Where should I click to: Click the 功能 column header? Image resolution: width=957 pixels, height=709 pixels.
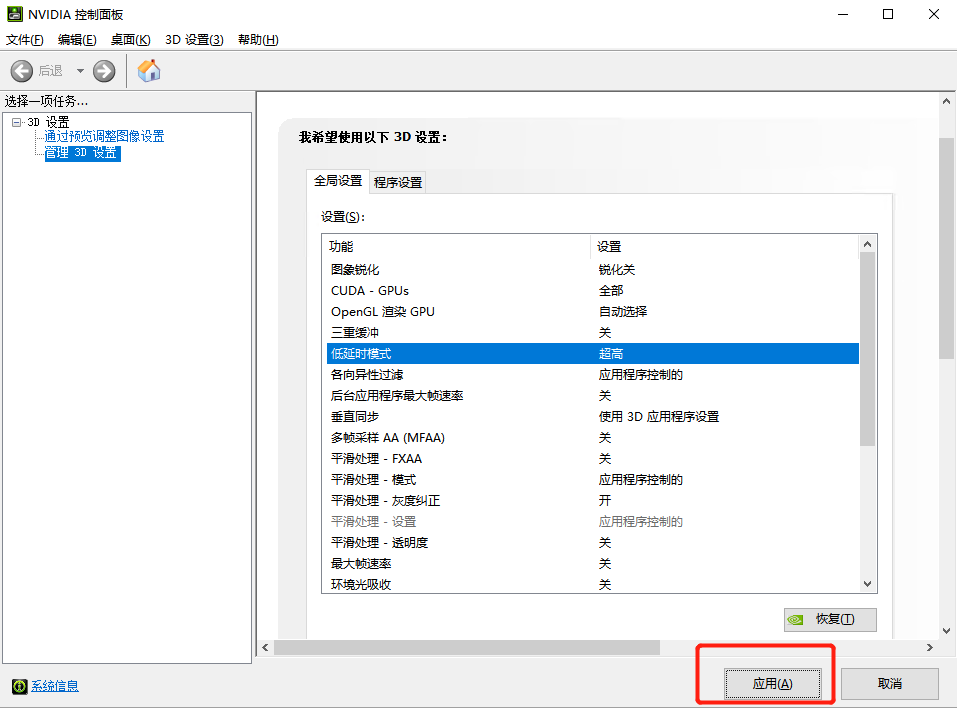457,247
